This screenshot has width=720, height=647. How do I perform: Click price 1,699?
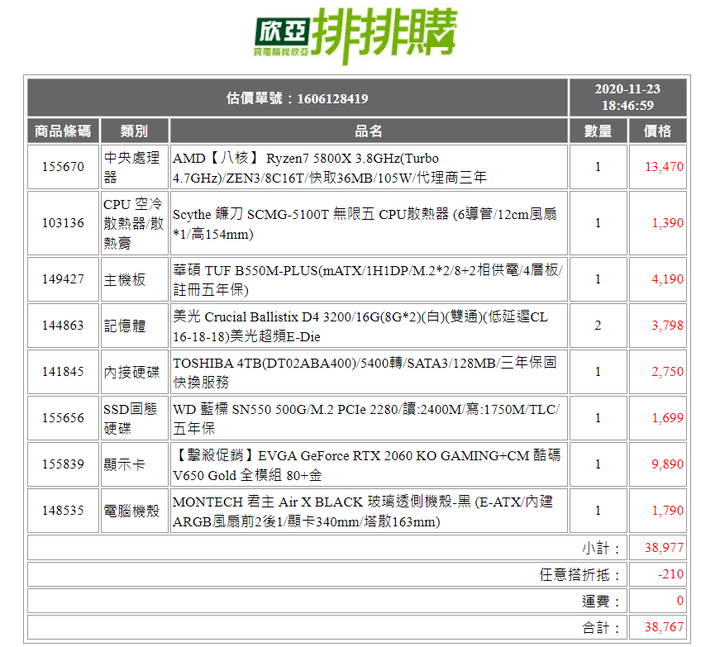click(x=668, y=418)
